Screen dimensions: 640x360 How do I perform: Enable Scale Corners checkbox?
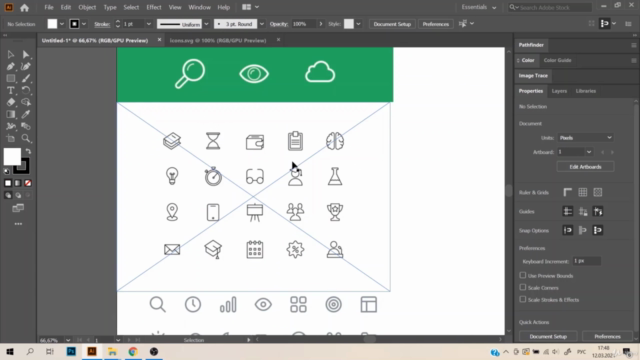523,287
